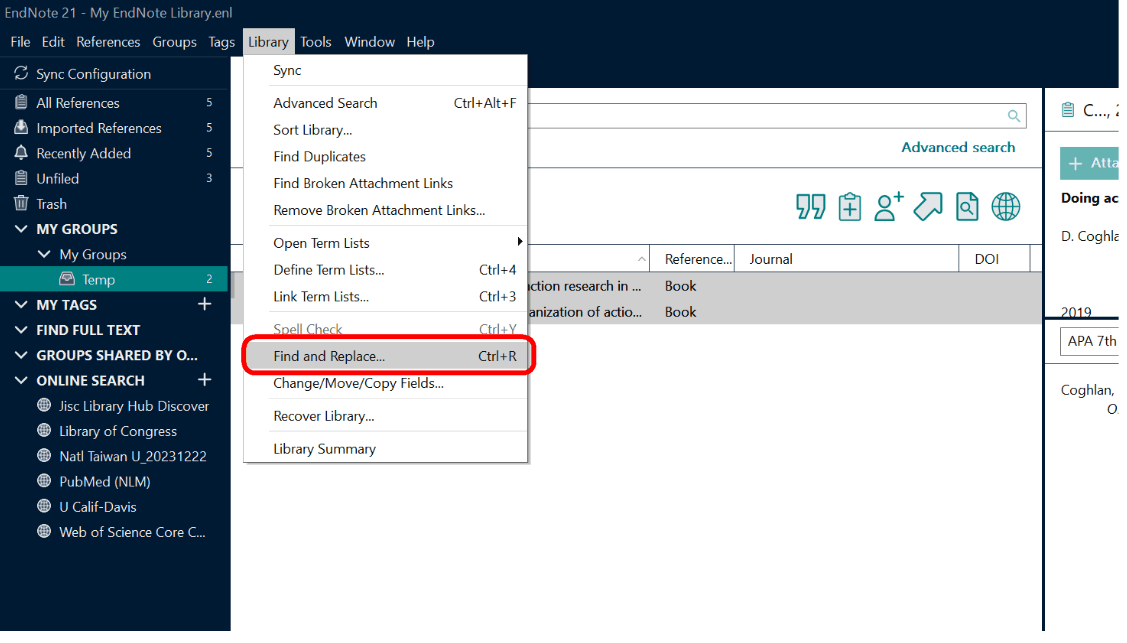Choose Recover Library... entry
This screenshot has width=1127, height=643.
[x=386, y=416]
